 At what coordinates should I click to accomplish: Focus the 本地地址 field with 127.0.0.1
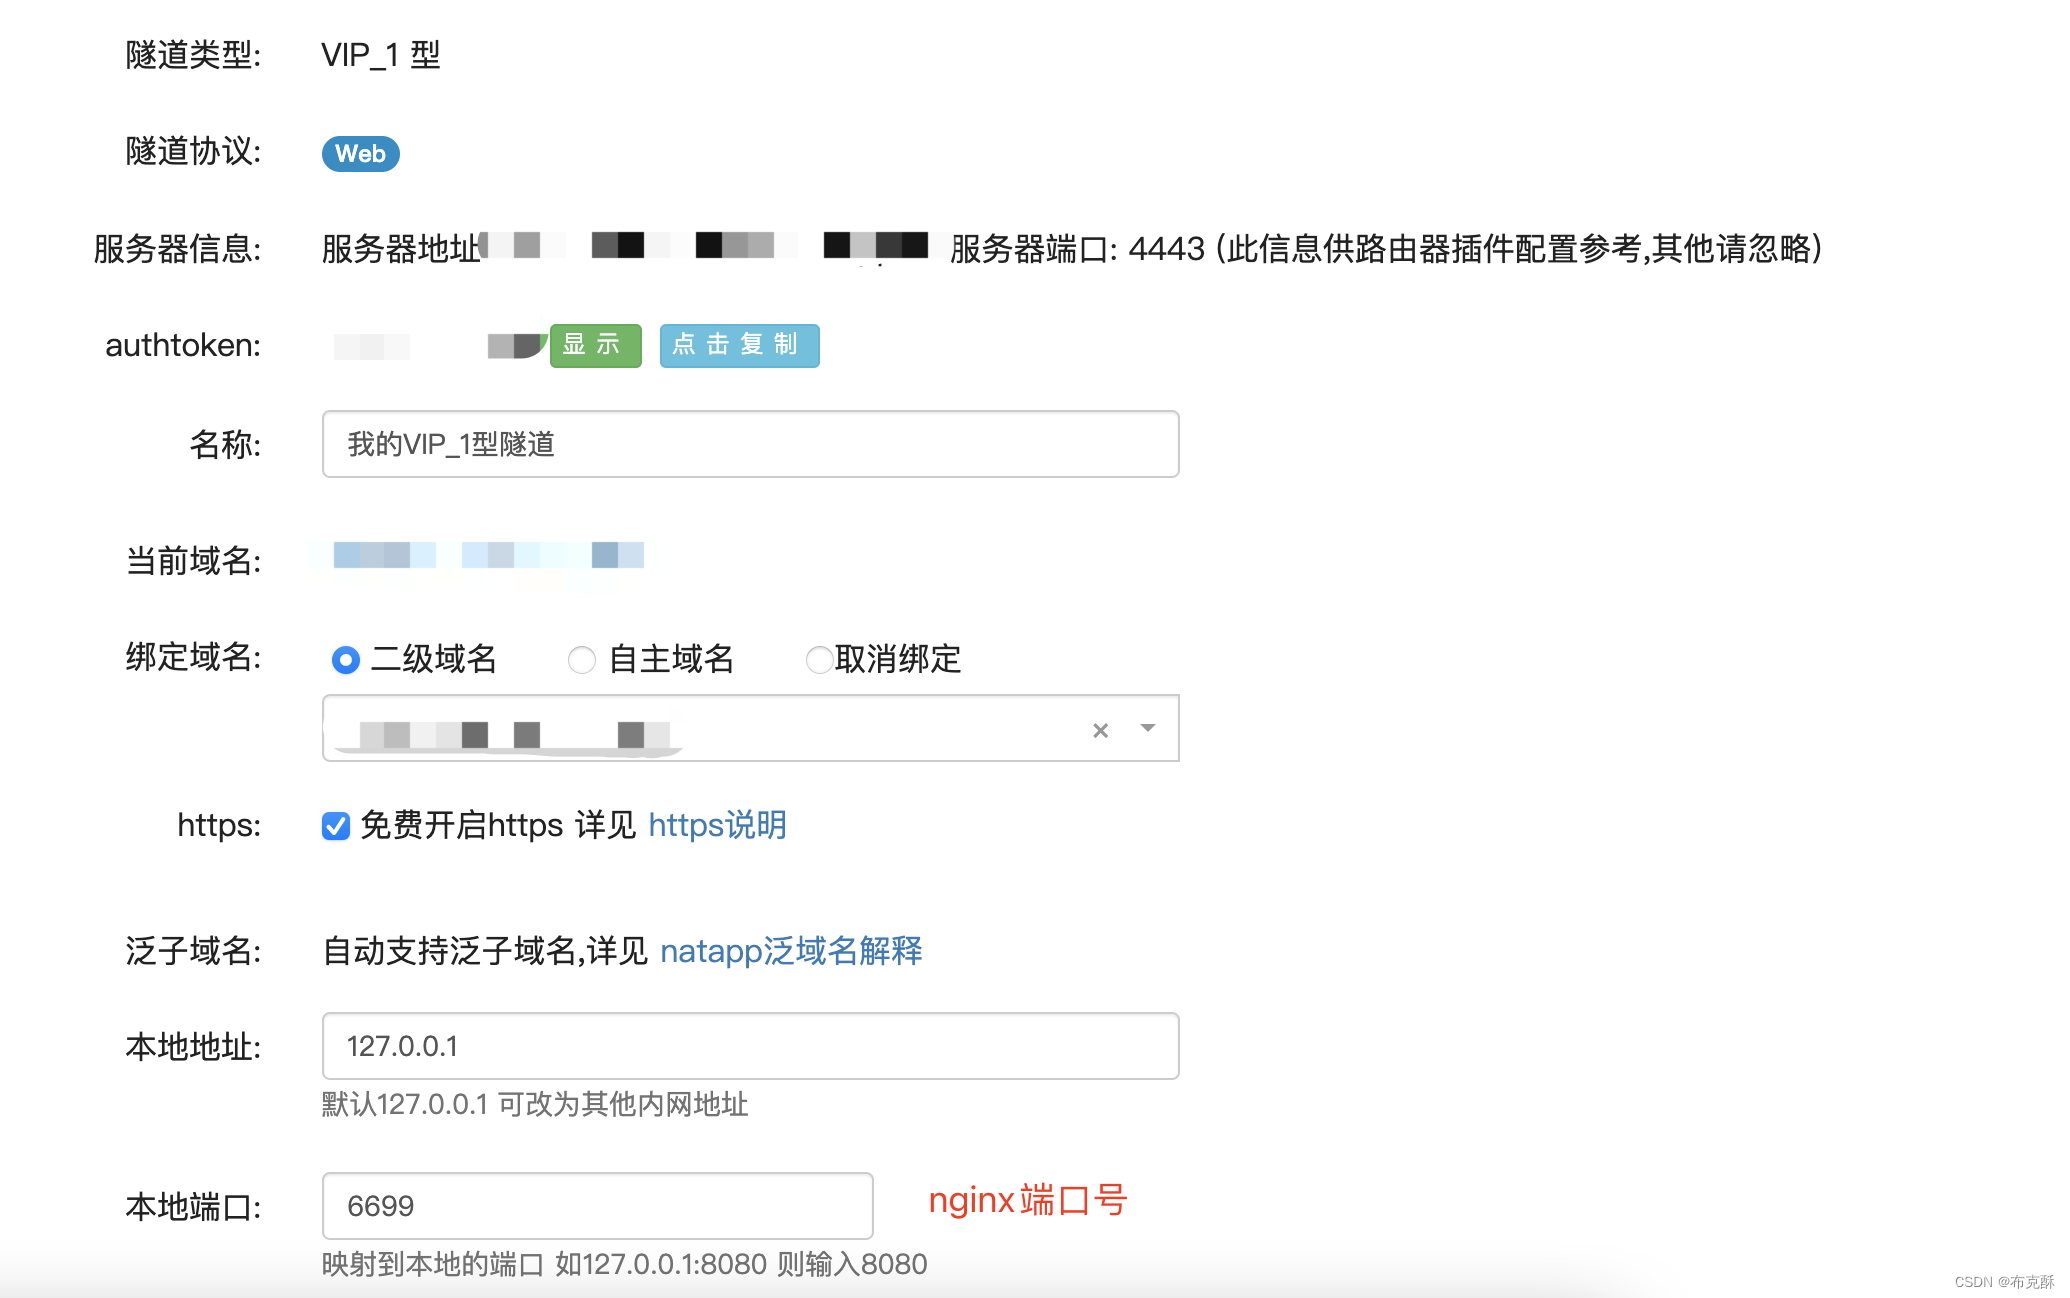750,1046
